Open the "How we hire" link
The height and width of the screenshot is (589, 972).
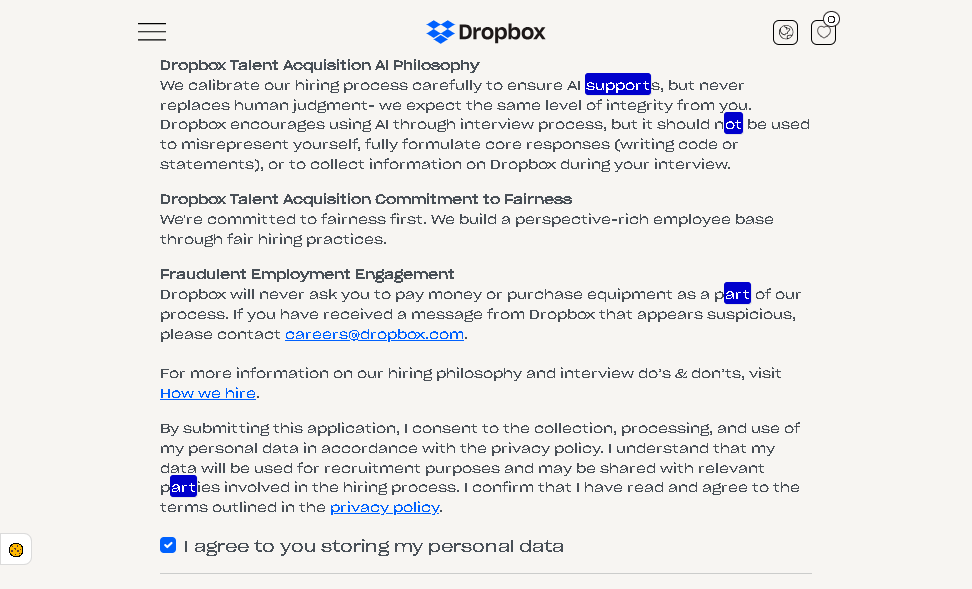tap(208, 393)
